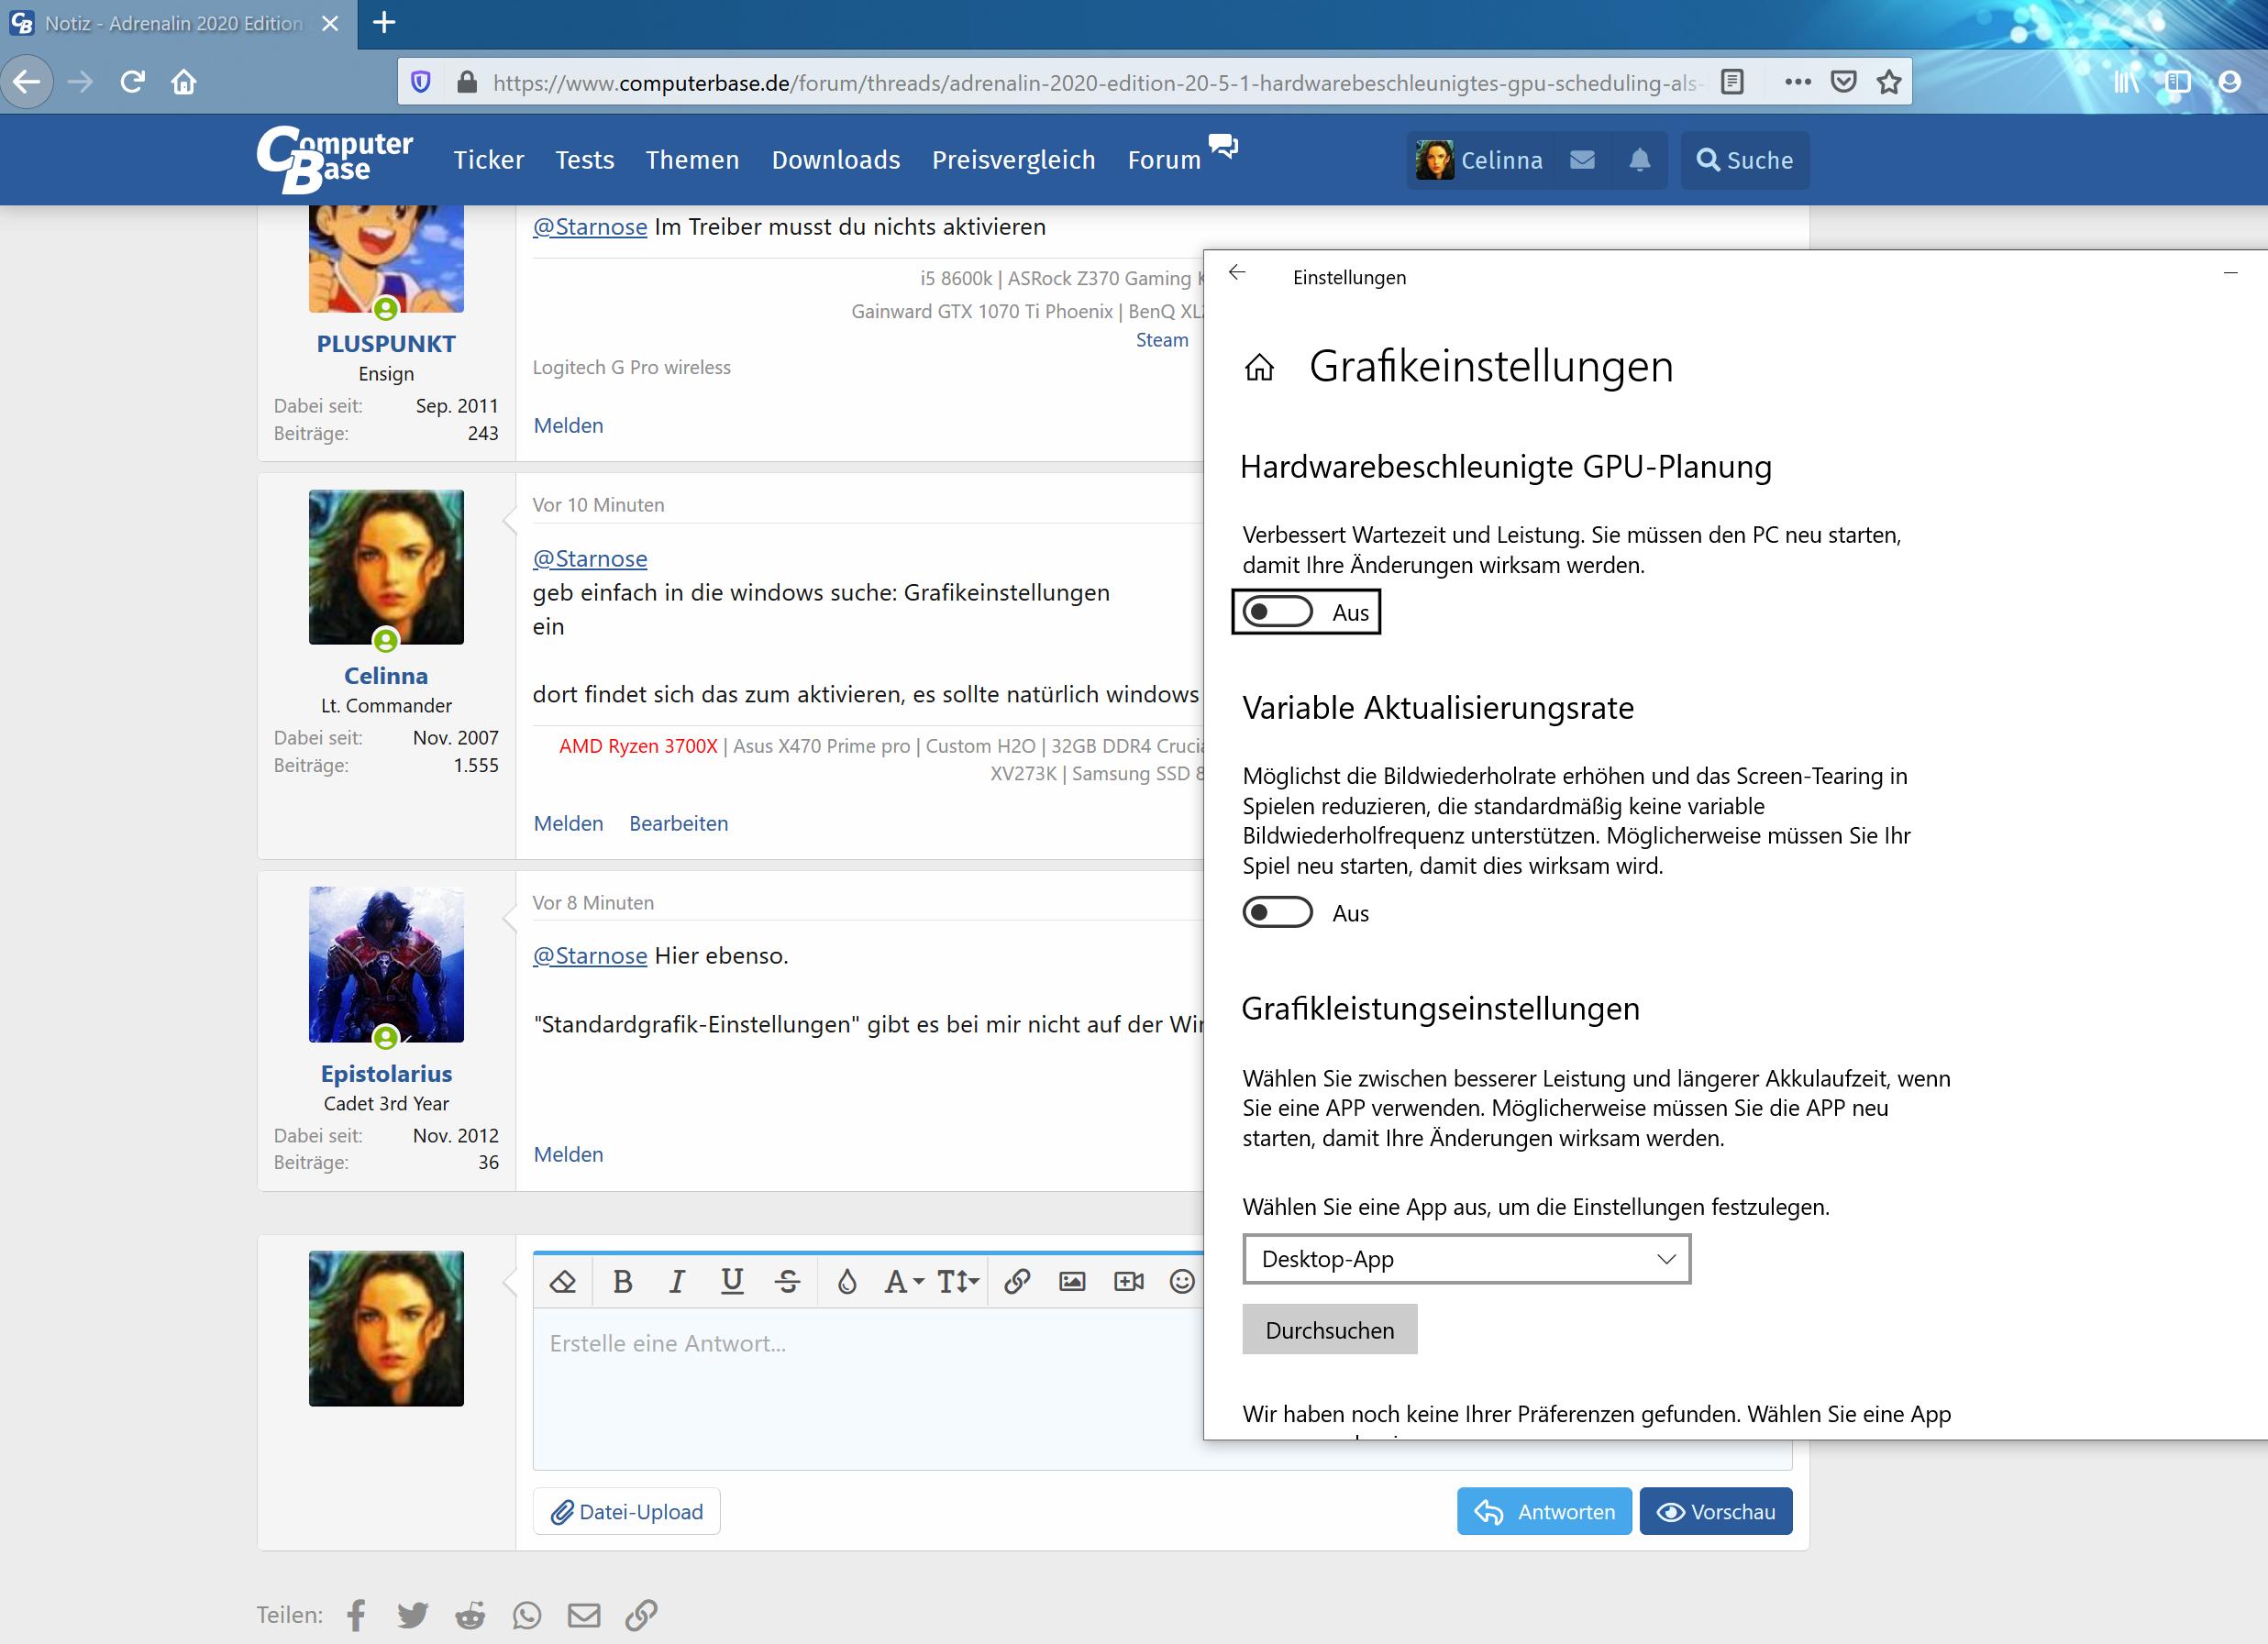The image size is (2268, 1644).
Task: Toggle Hardwarebeschleunigte GPU-Planung switch
Action: coord(1277,612)
